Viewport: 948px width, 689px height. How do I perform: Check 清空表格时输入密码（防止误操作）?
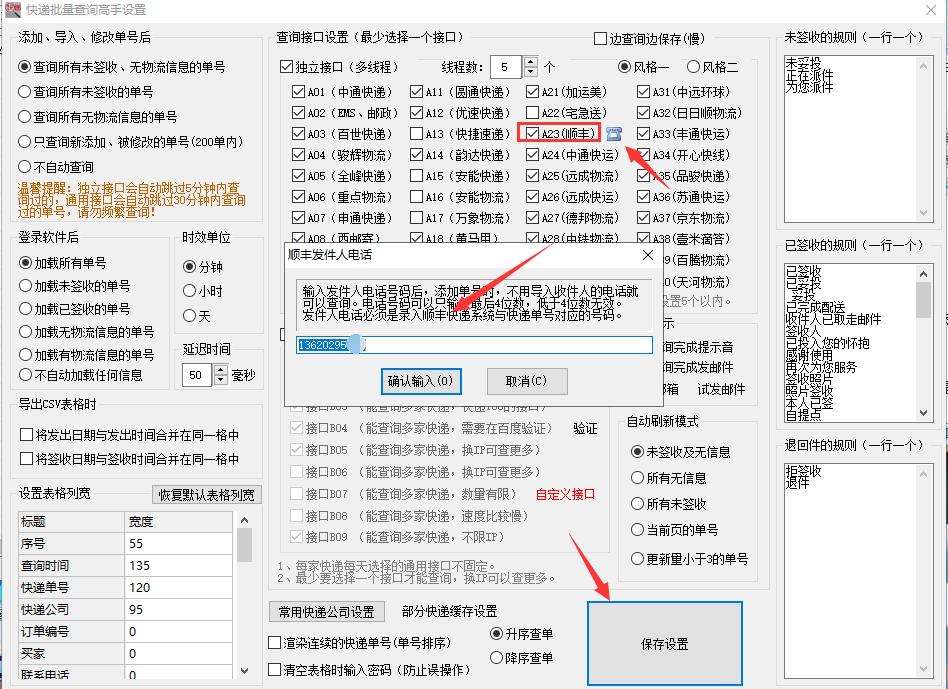(x=272, y=667)
